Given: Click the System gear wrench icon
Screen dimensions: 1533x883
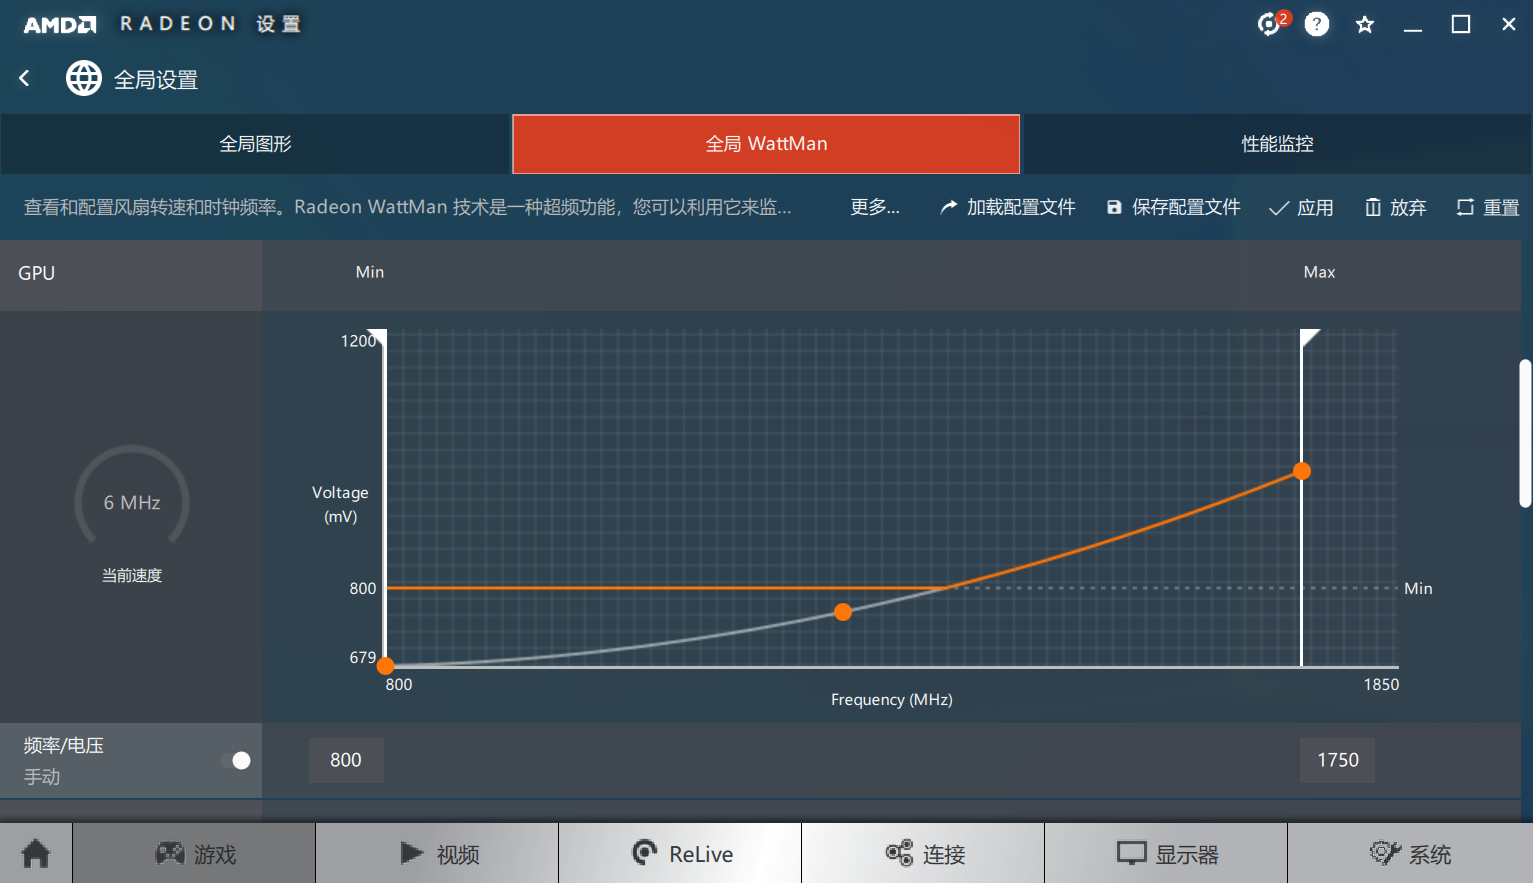Looking at the screenshot, I should coord(1385,853).
